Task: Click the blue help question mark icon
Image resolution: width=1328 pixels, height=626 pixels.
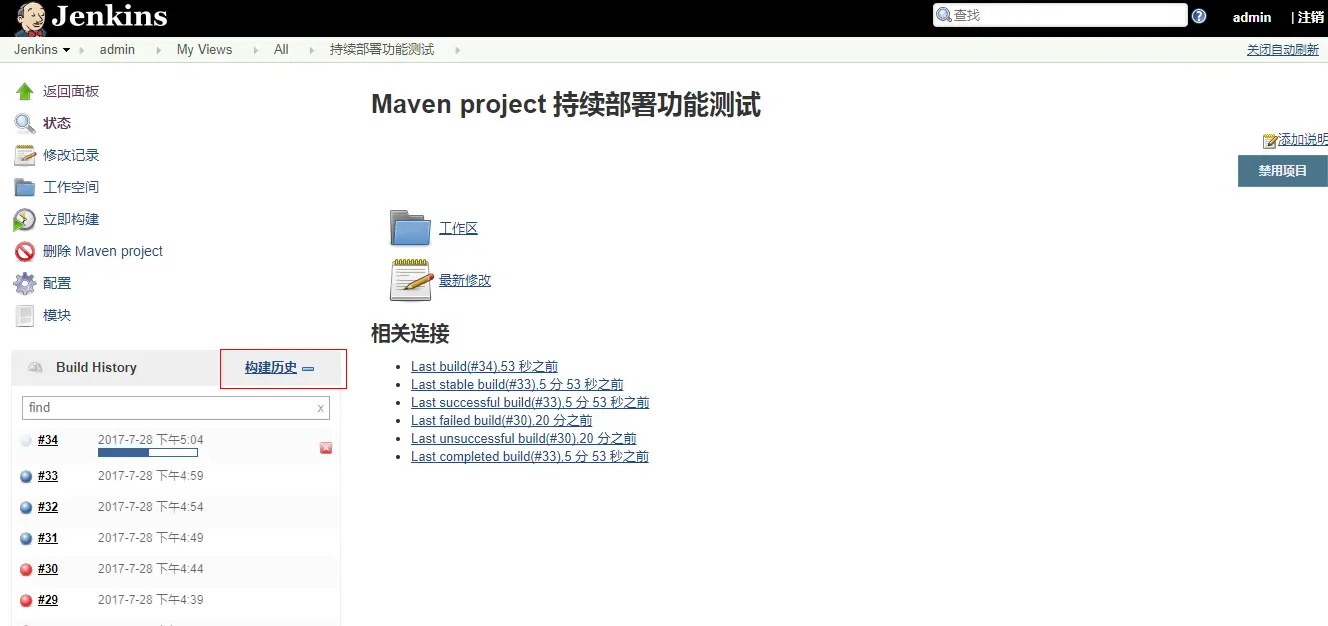Action: 1199,16
